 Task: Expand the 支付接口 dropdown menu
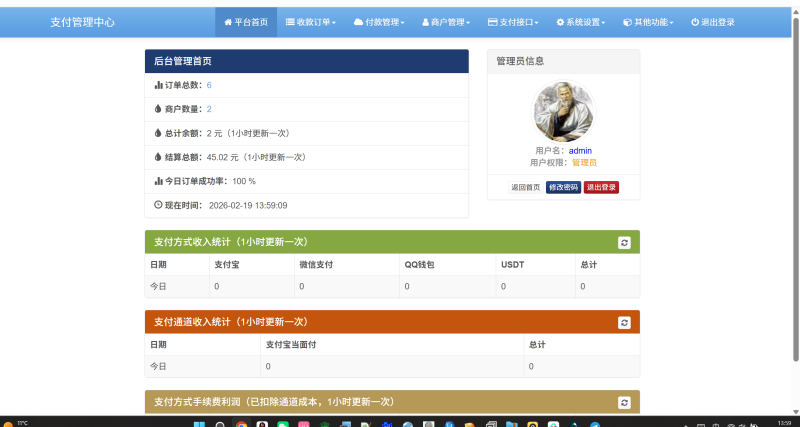[x=513, y=22]
